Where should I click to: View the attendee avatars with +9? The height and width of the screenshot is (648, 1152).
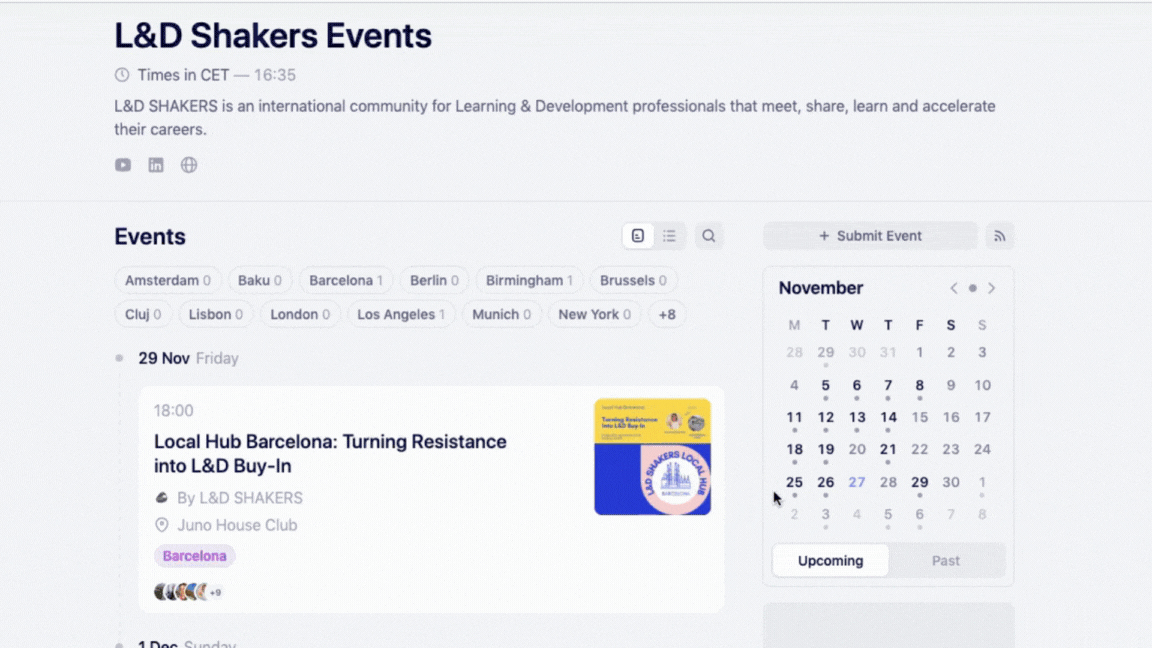(x=188, y=591)
